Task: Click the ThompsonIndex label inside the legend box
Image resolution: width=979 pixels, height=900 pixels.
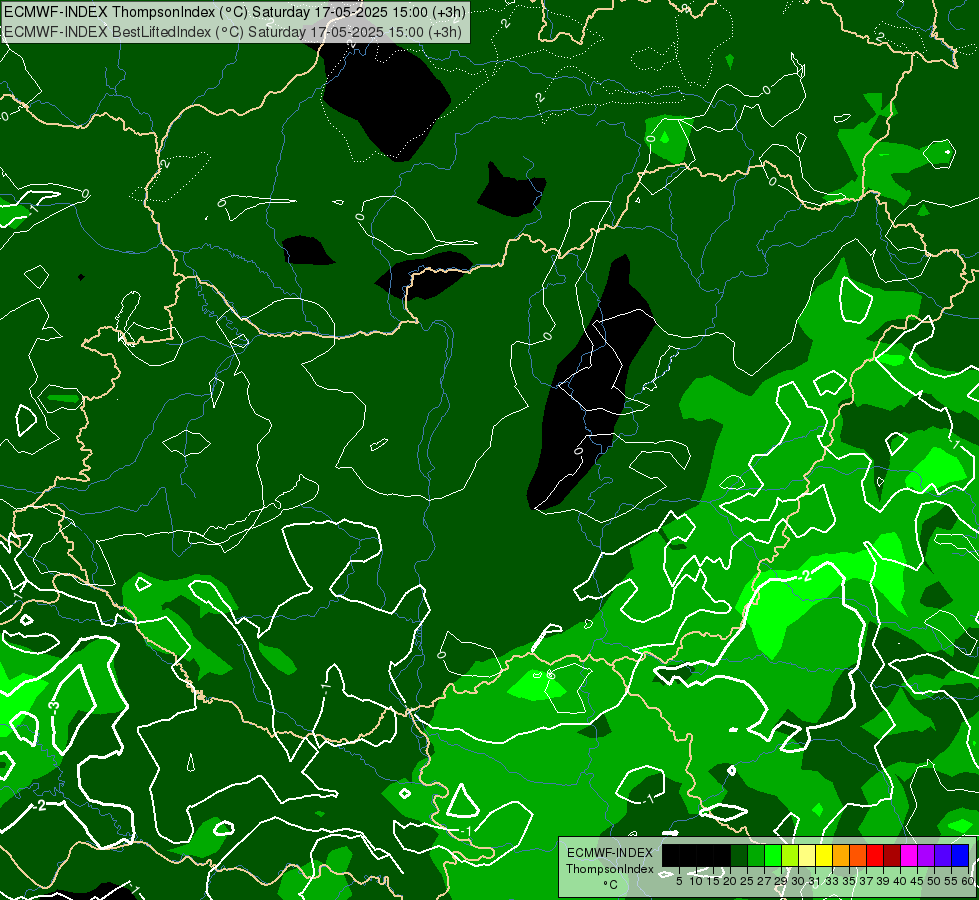Action: point(610,869)
